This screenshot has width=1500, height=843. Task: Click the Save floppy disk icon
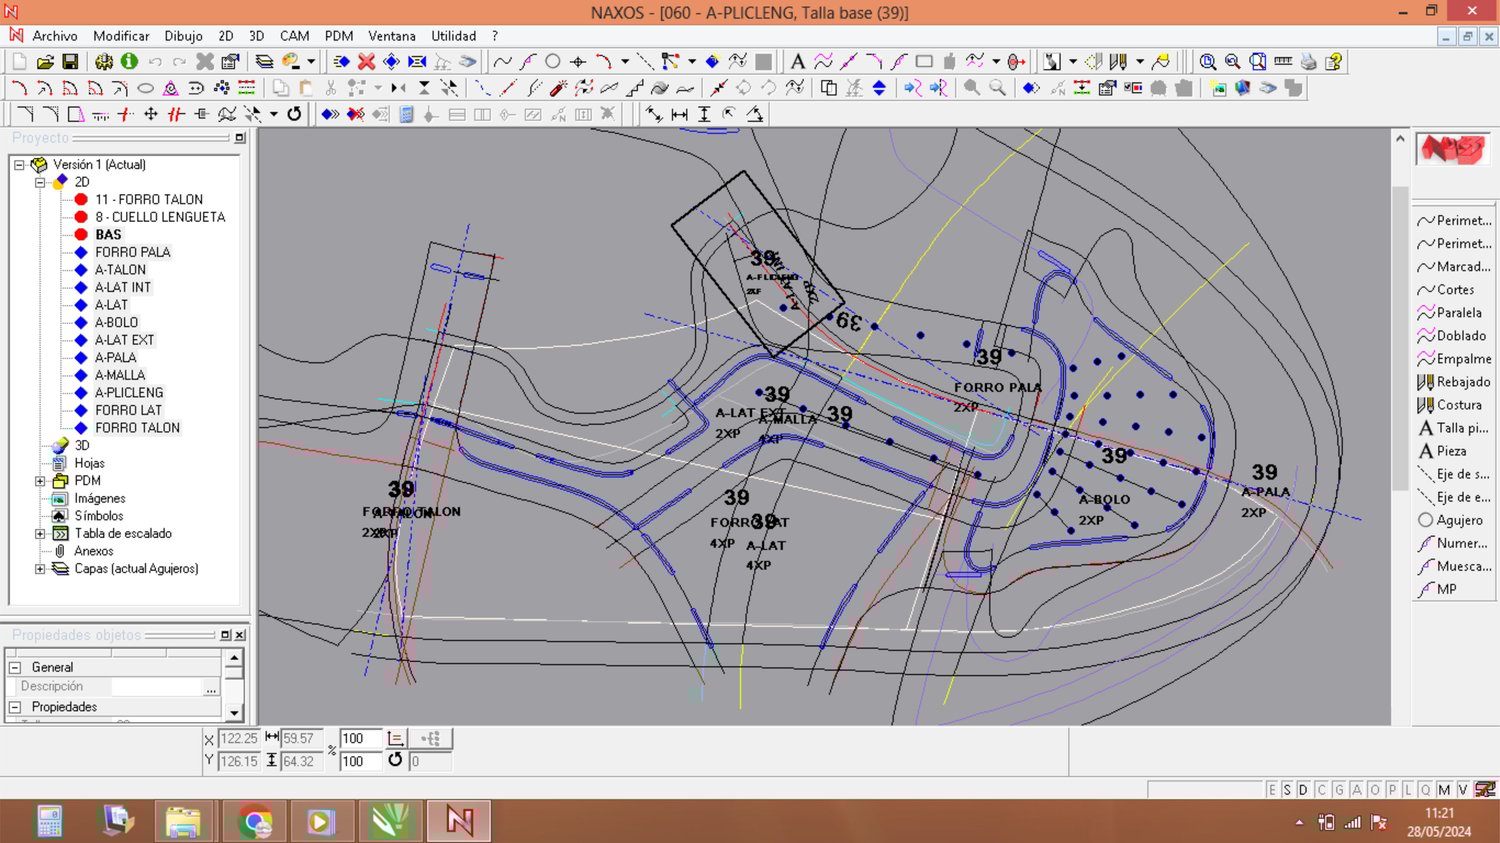(x=70, y=62)
